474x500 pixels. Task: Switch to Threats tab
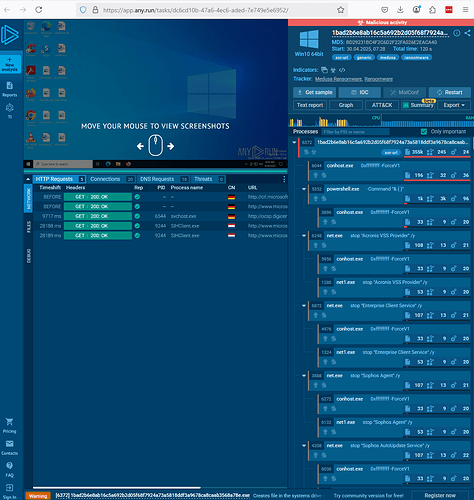coord(208,179)
